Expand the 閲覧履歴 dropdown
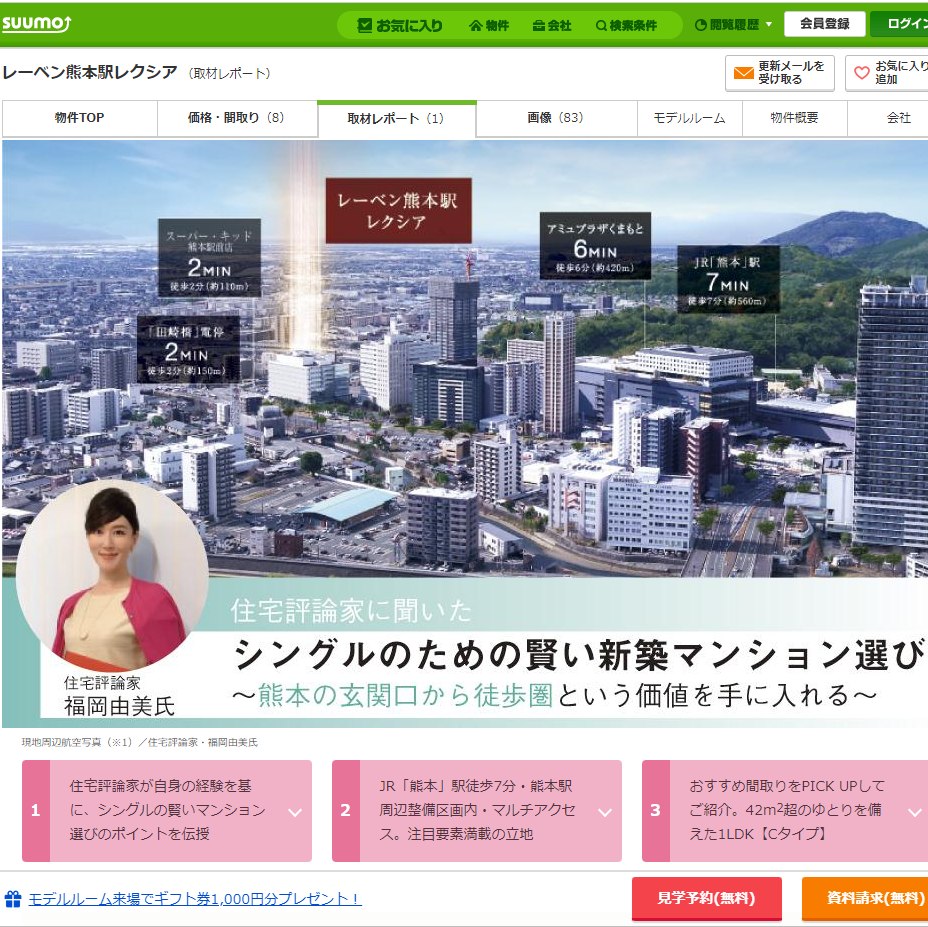This screenshot has height=927, width=928. (x=733, y=25)
